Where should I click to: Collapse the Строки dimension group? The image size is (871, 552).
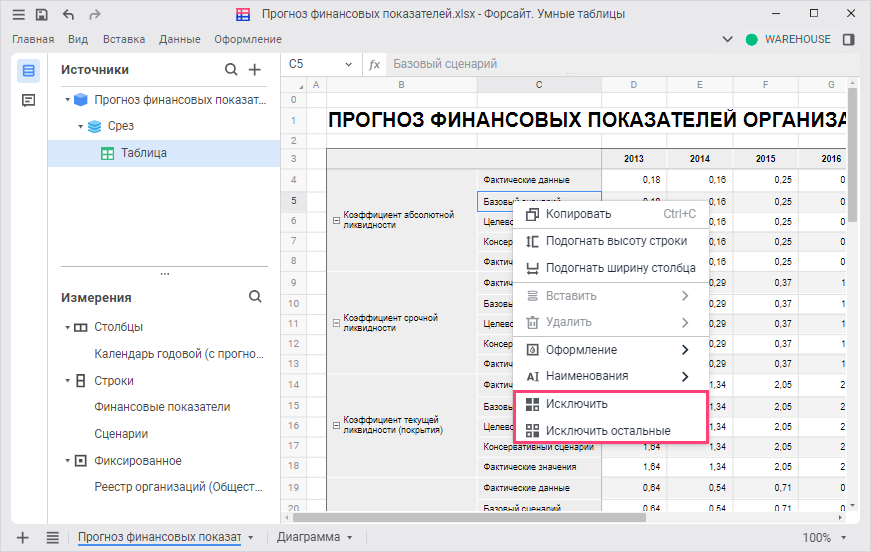(67, 381)
